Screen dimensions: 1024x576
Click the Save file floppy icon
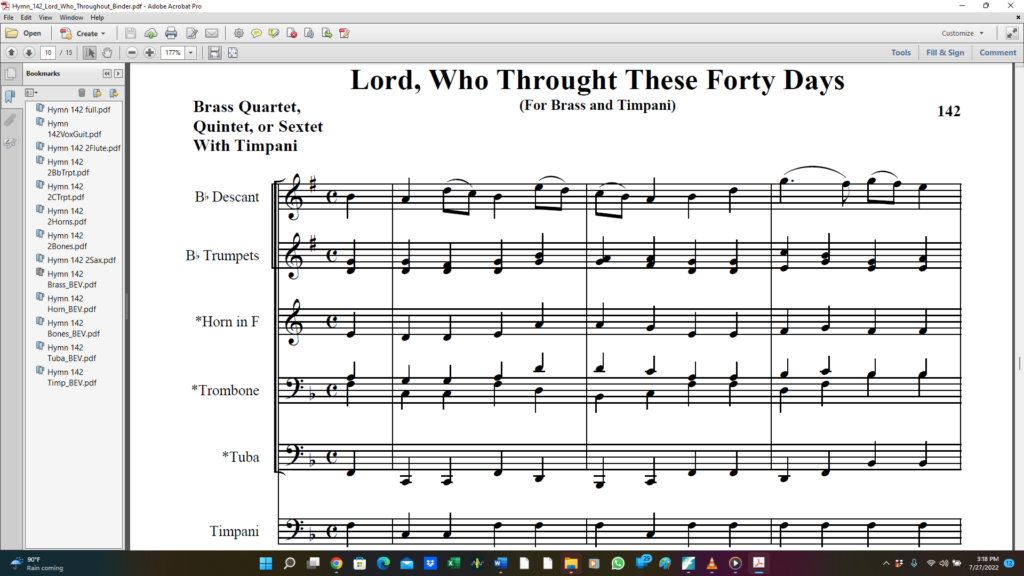[x=130, y=33]
